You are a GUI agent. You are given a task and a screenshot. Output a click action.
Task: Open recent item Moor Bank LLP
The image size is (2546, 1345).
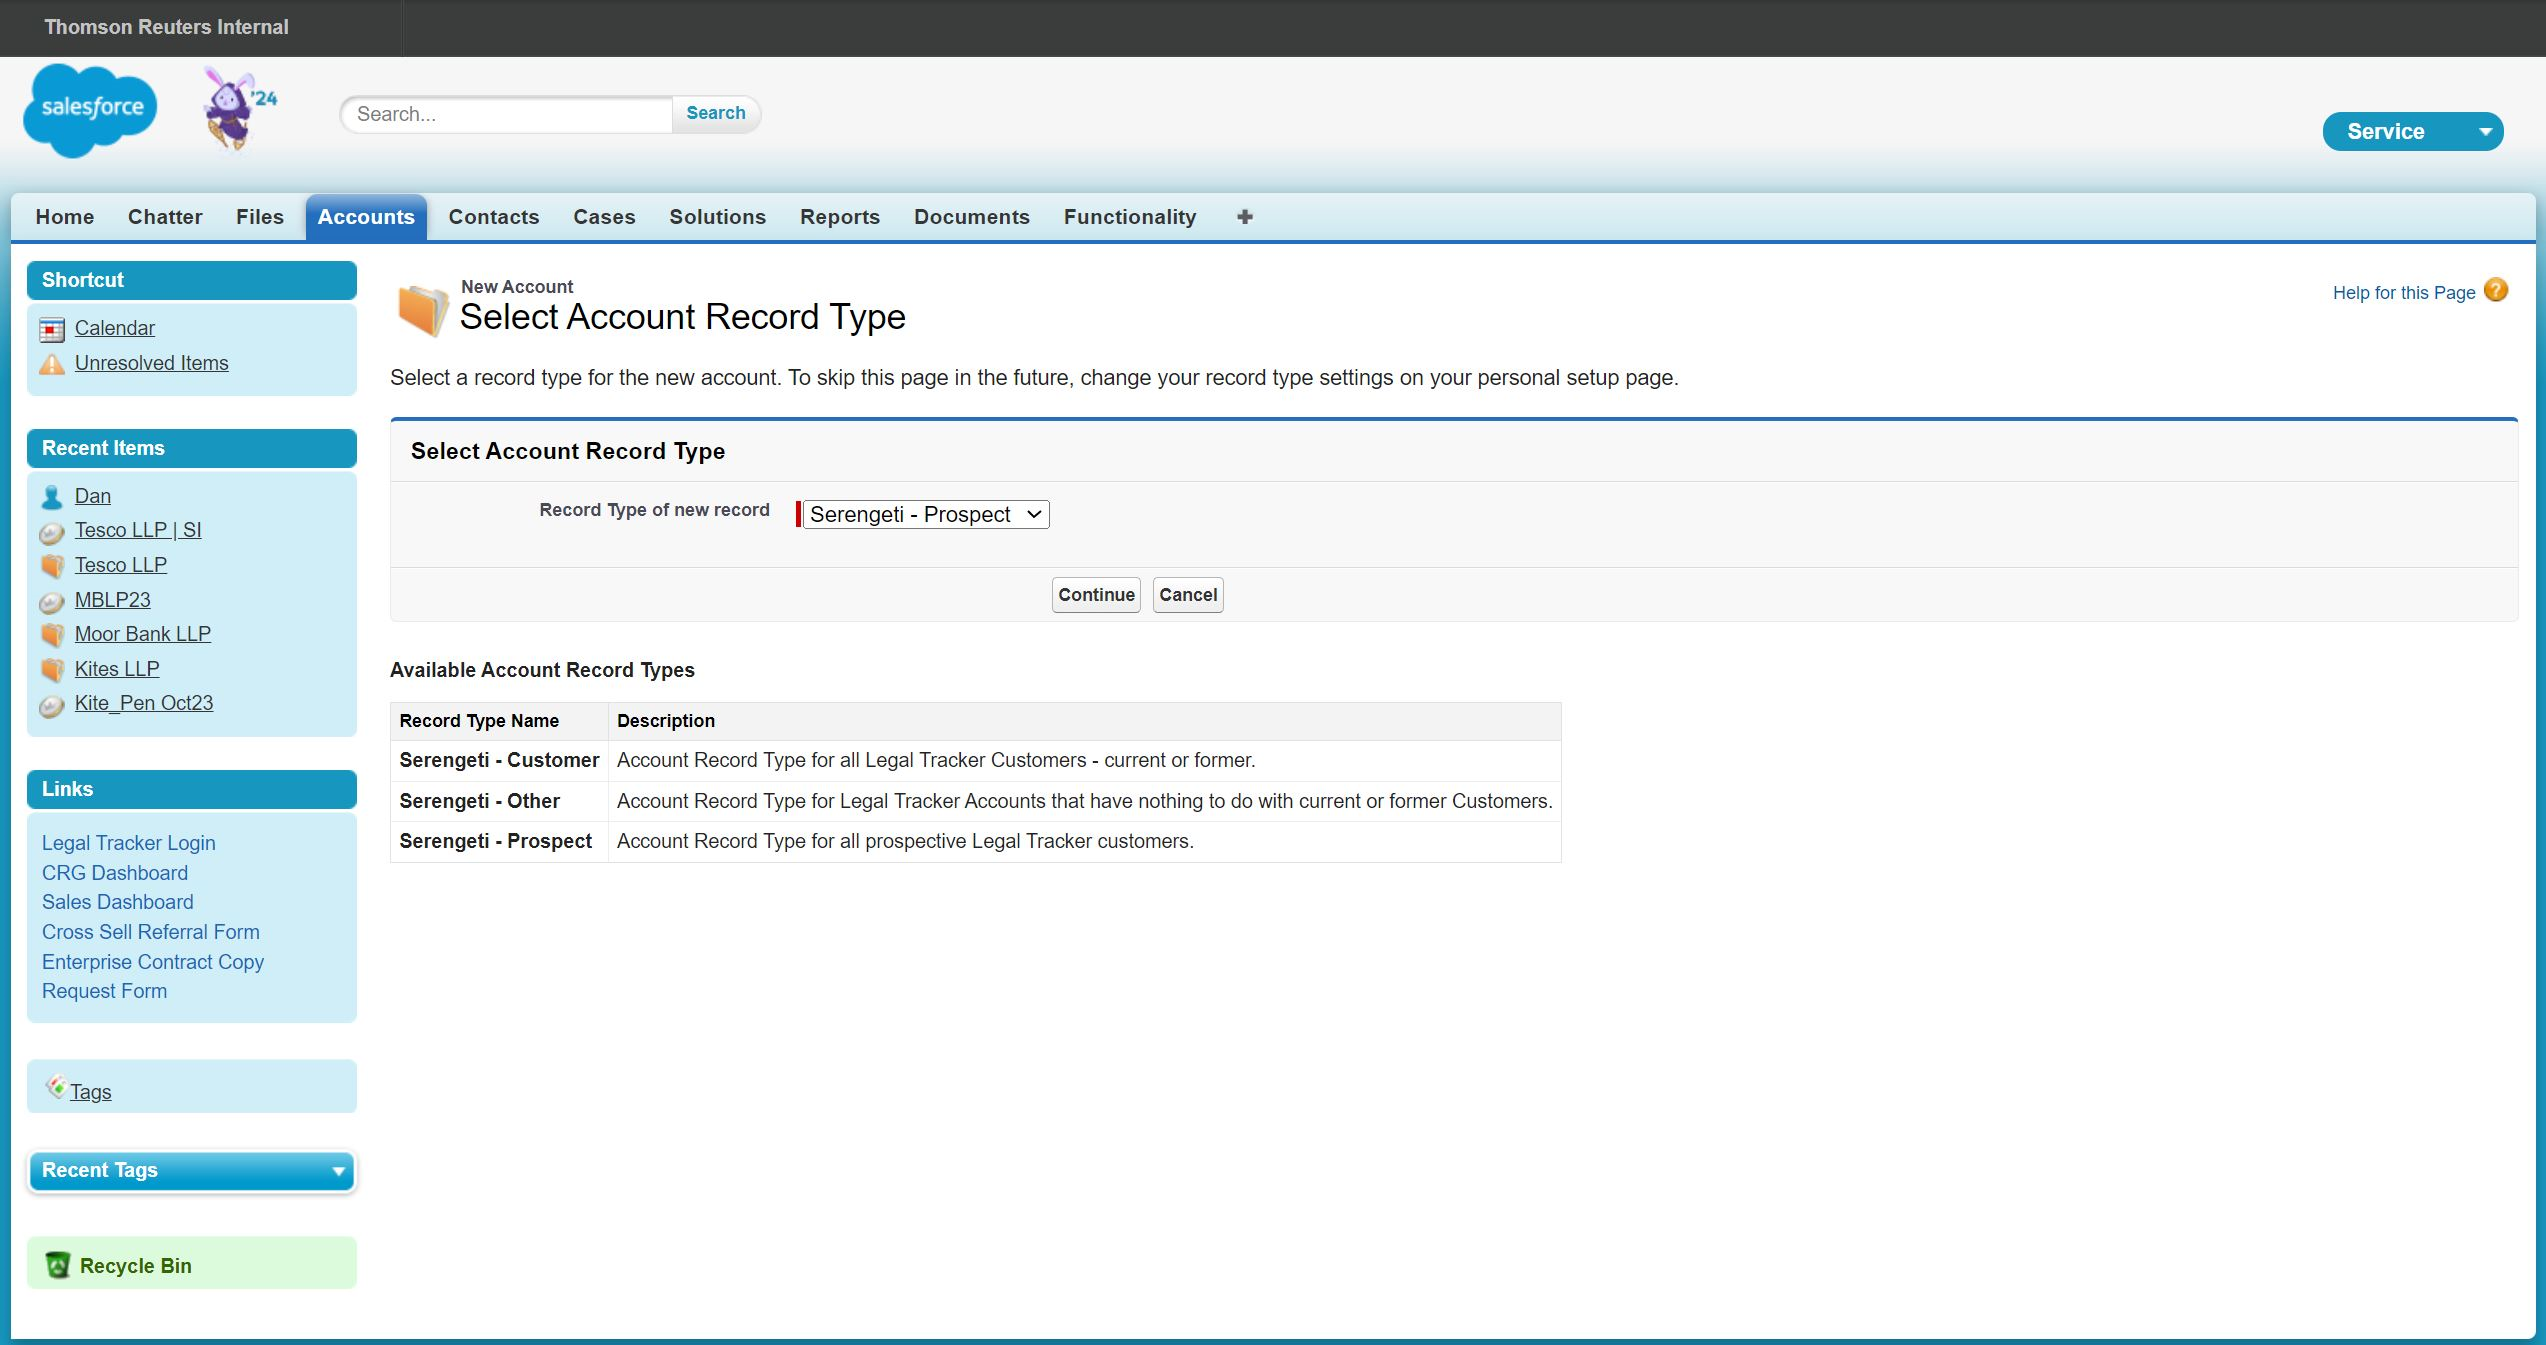[143, 634]
